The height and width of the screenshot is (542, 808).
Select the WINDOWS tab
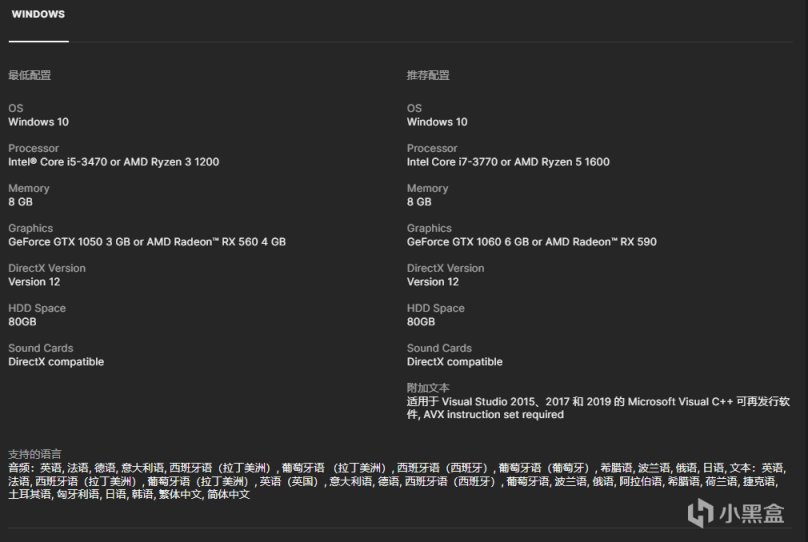38,14
